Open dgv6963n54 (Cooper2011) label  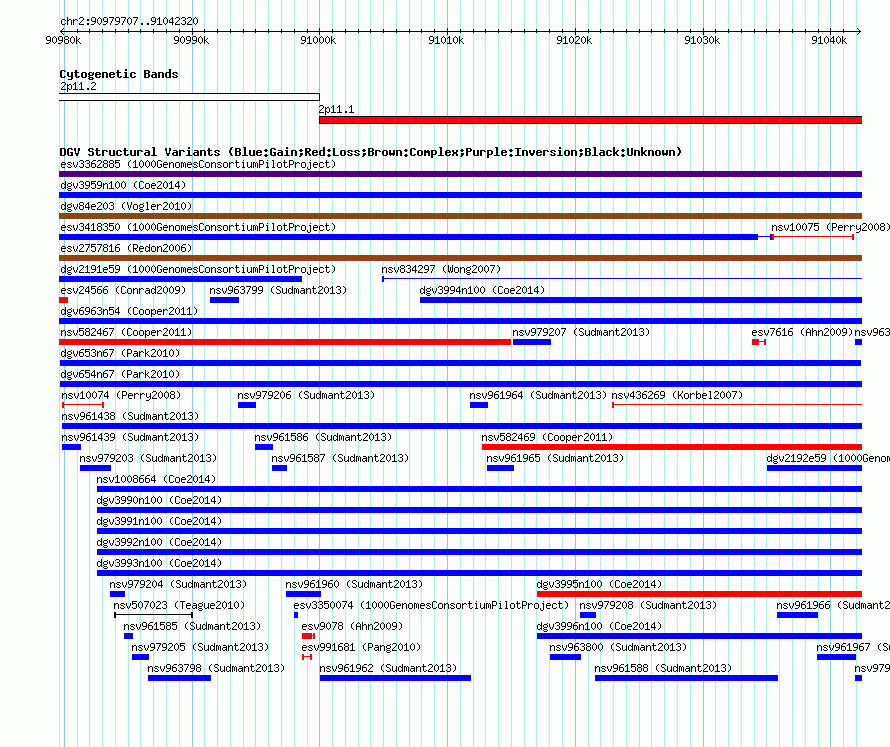click(129, 311)
